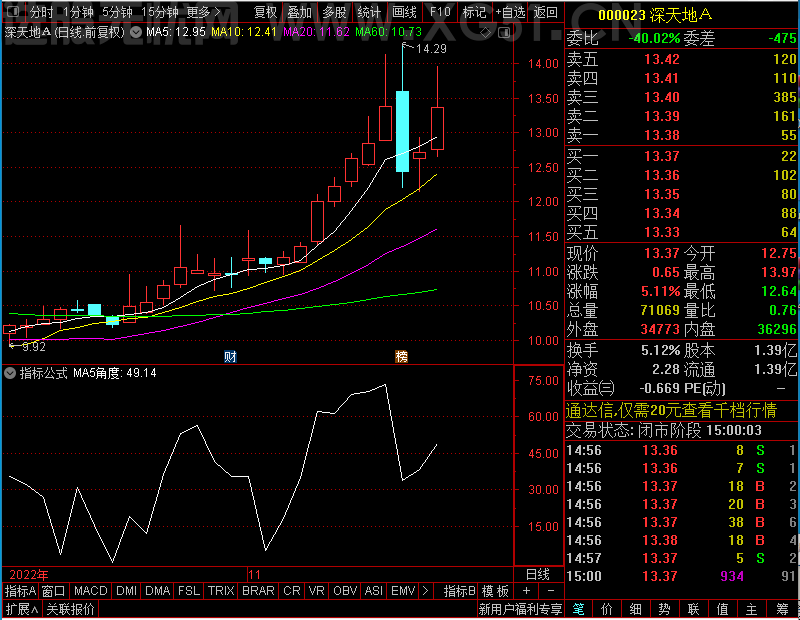
Task: Choose the EMV indicator
Action: [403, 591]
